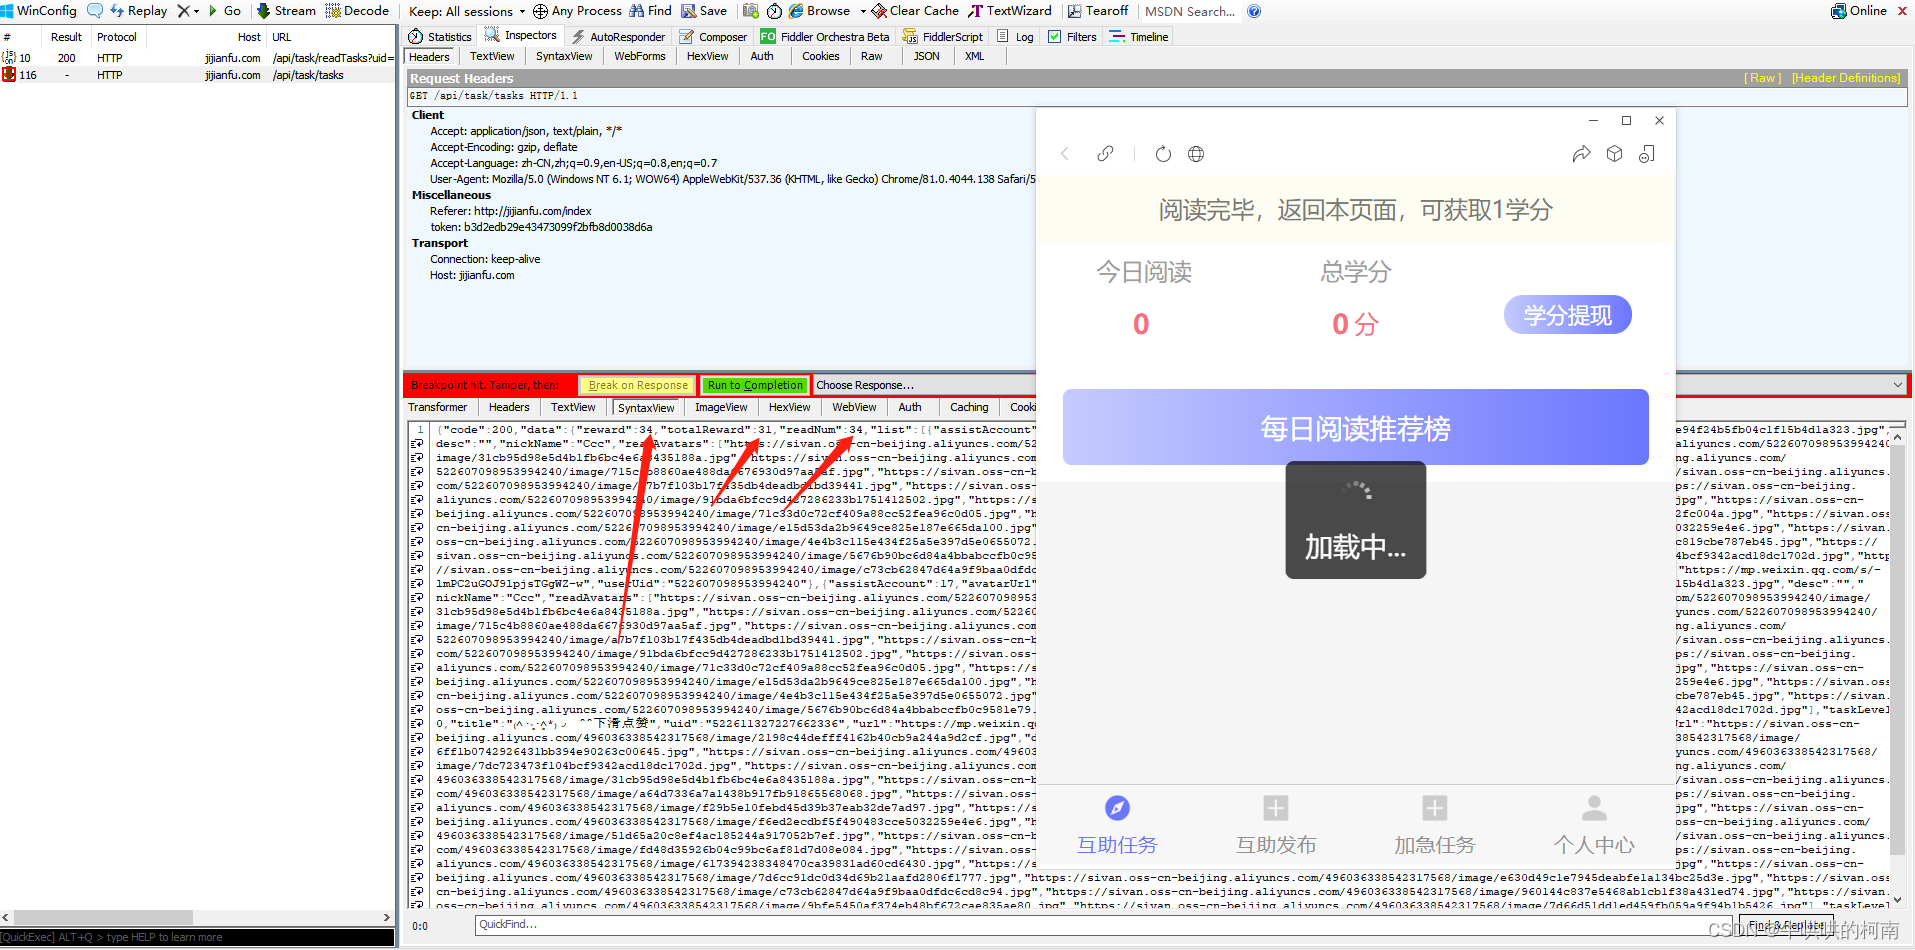This screenshot has height=950, width=1915.
Task: Select session 10 readTasks row
Action: (x=198, y=58)
